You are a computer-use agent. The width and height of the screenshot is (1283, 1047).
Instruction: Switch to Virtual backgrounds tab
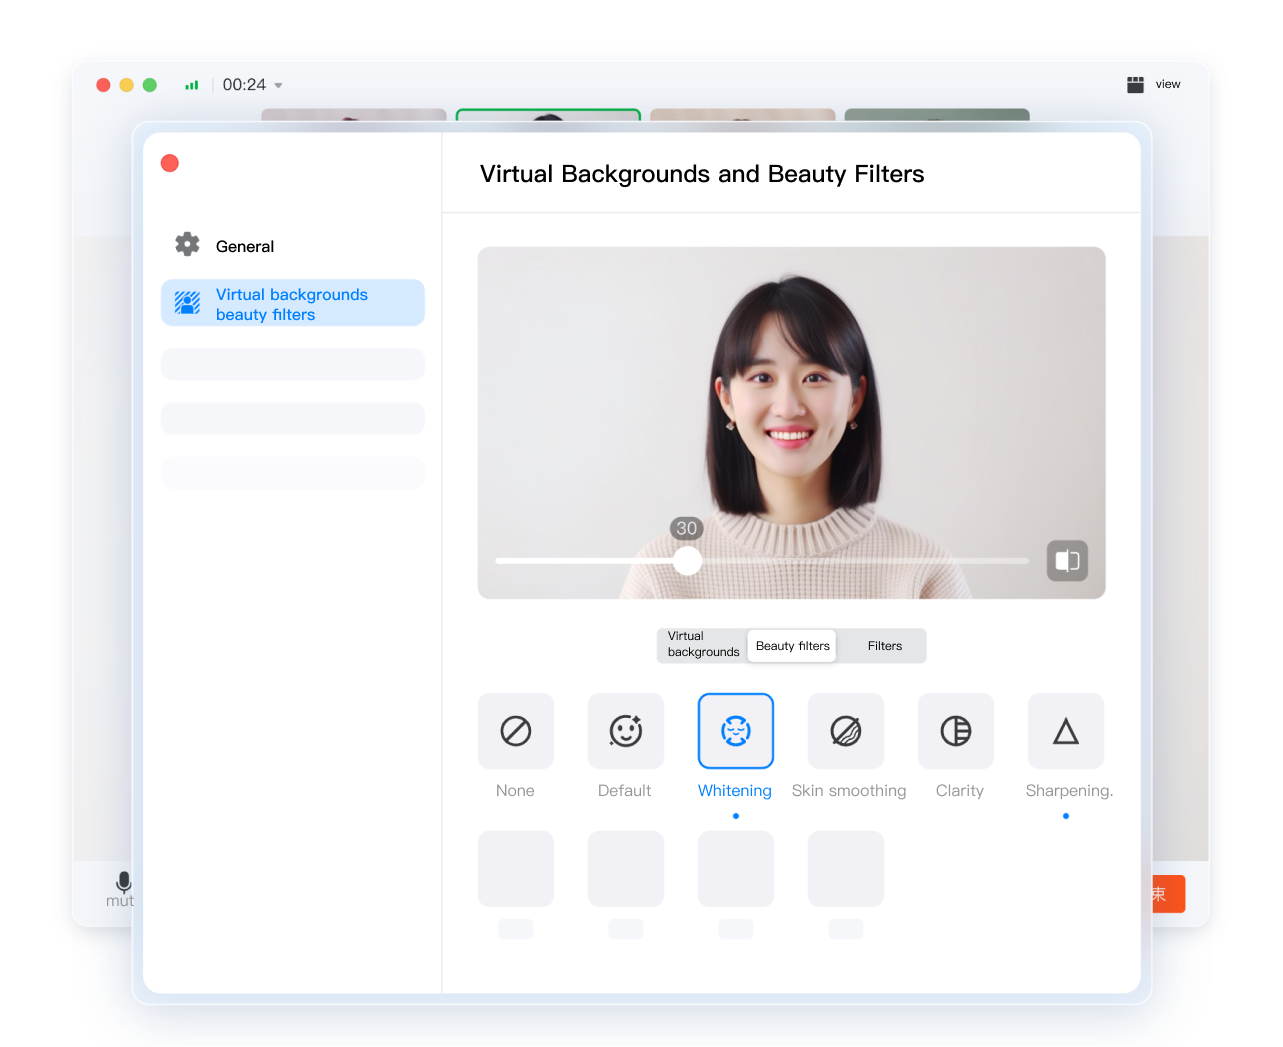703,645
